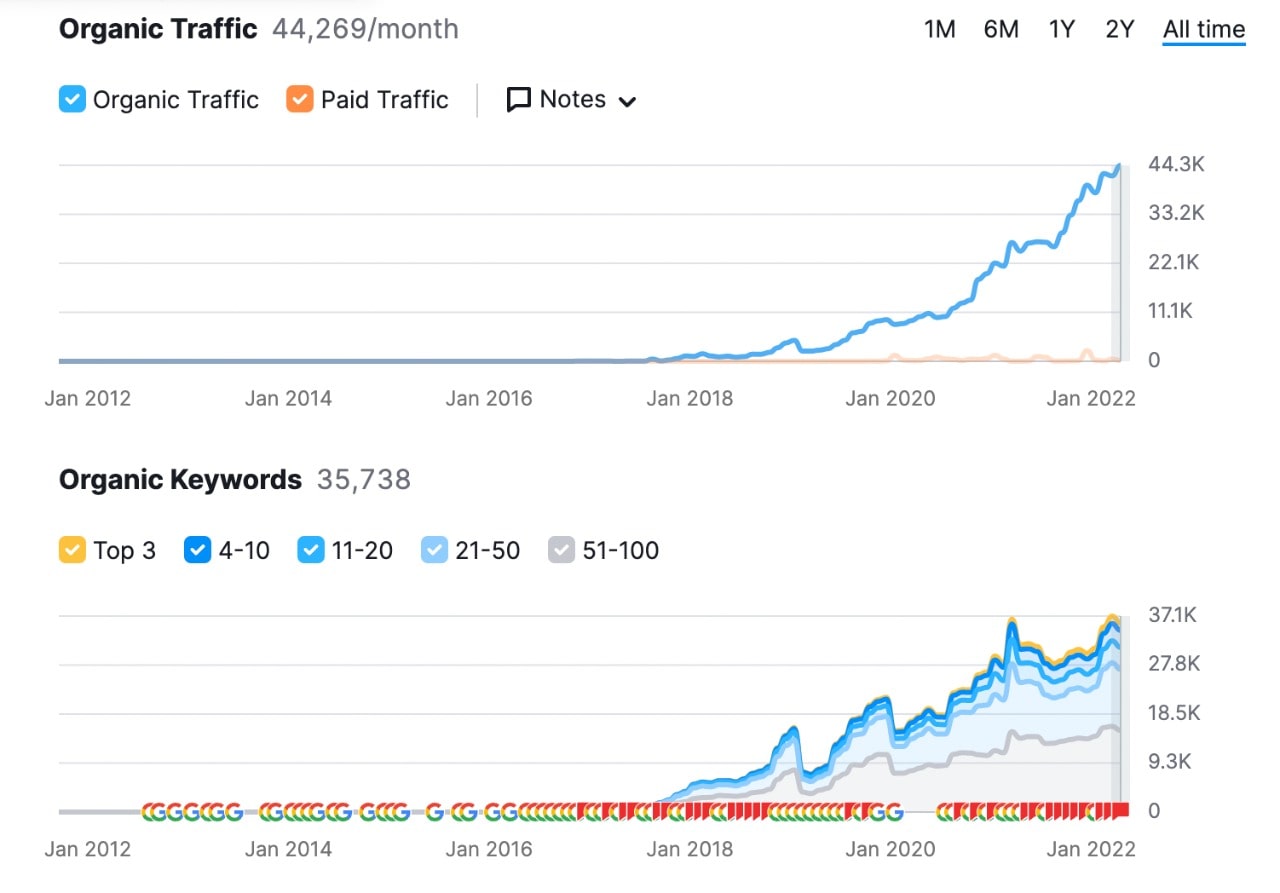Screen dimensions: 1280x893
Task: Toggle the 51-100 positions checkbox
Action: click(562, 551)
